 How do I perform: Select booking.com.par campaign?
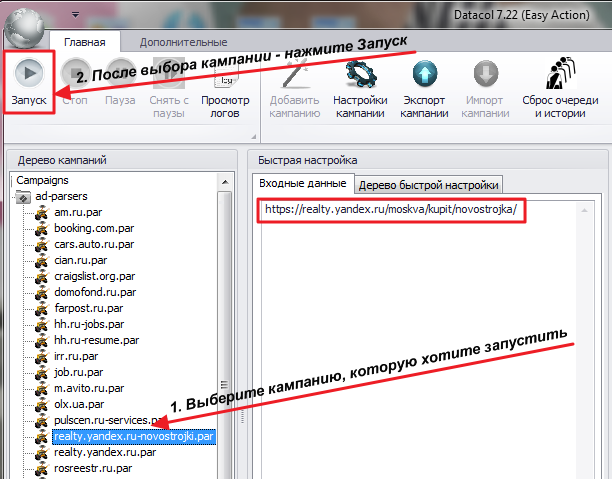tap(94, 228)
